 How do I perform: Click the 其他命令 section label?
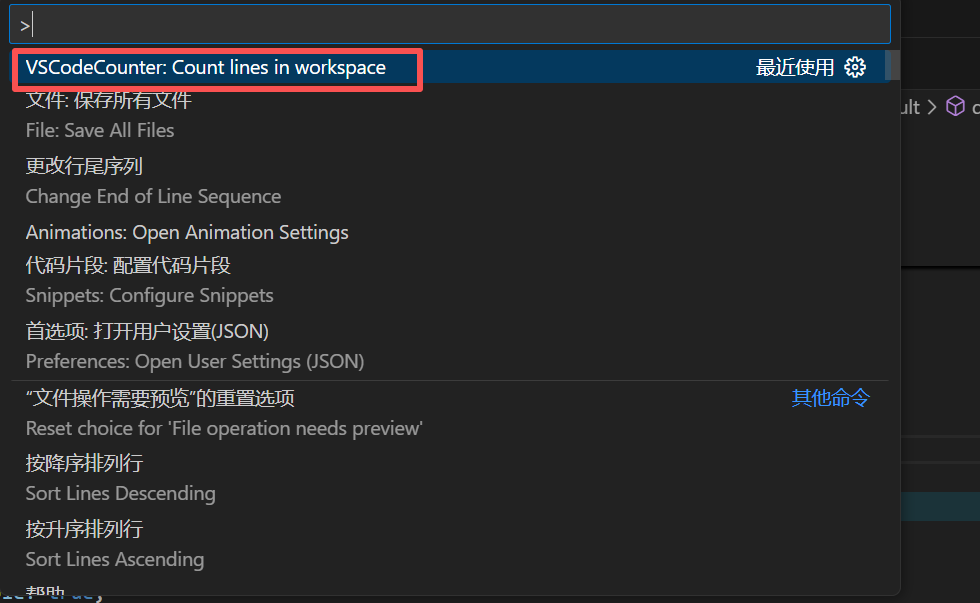click(831, 397)
